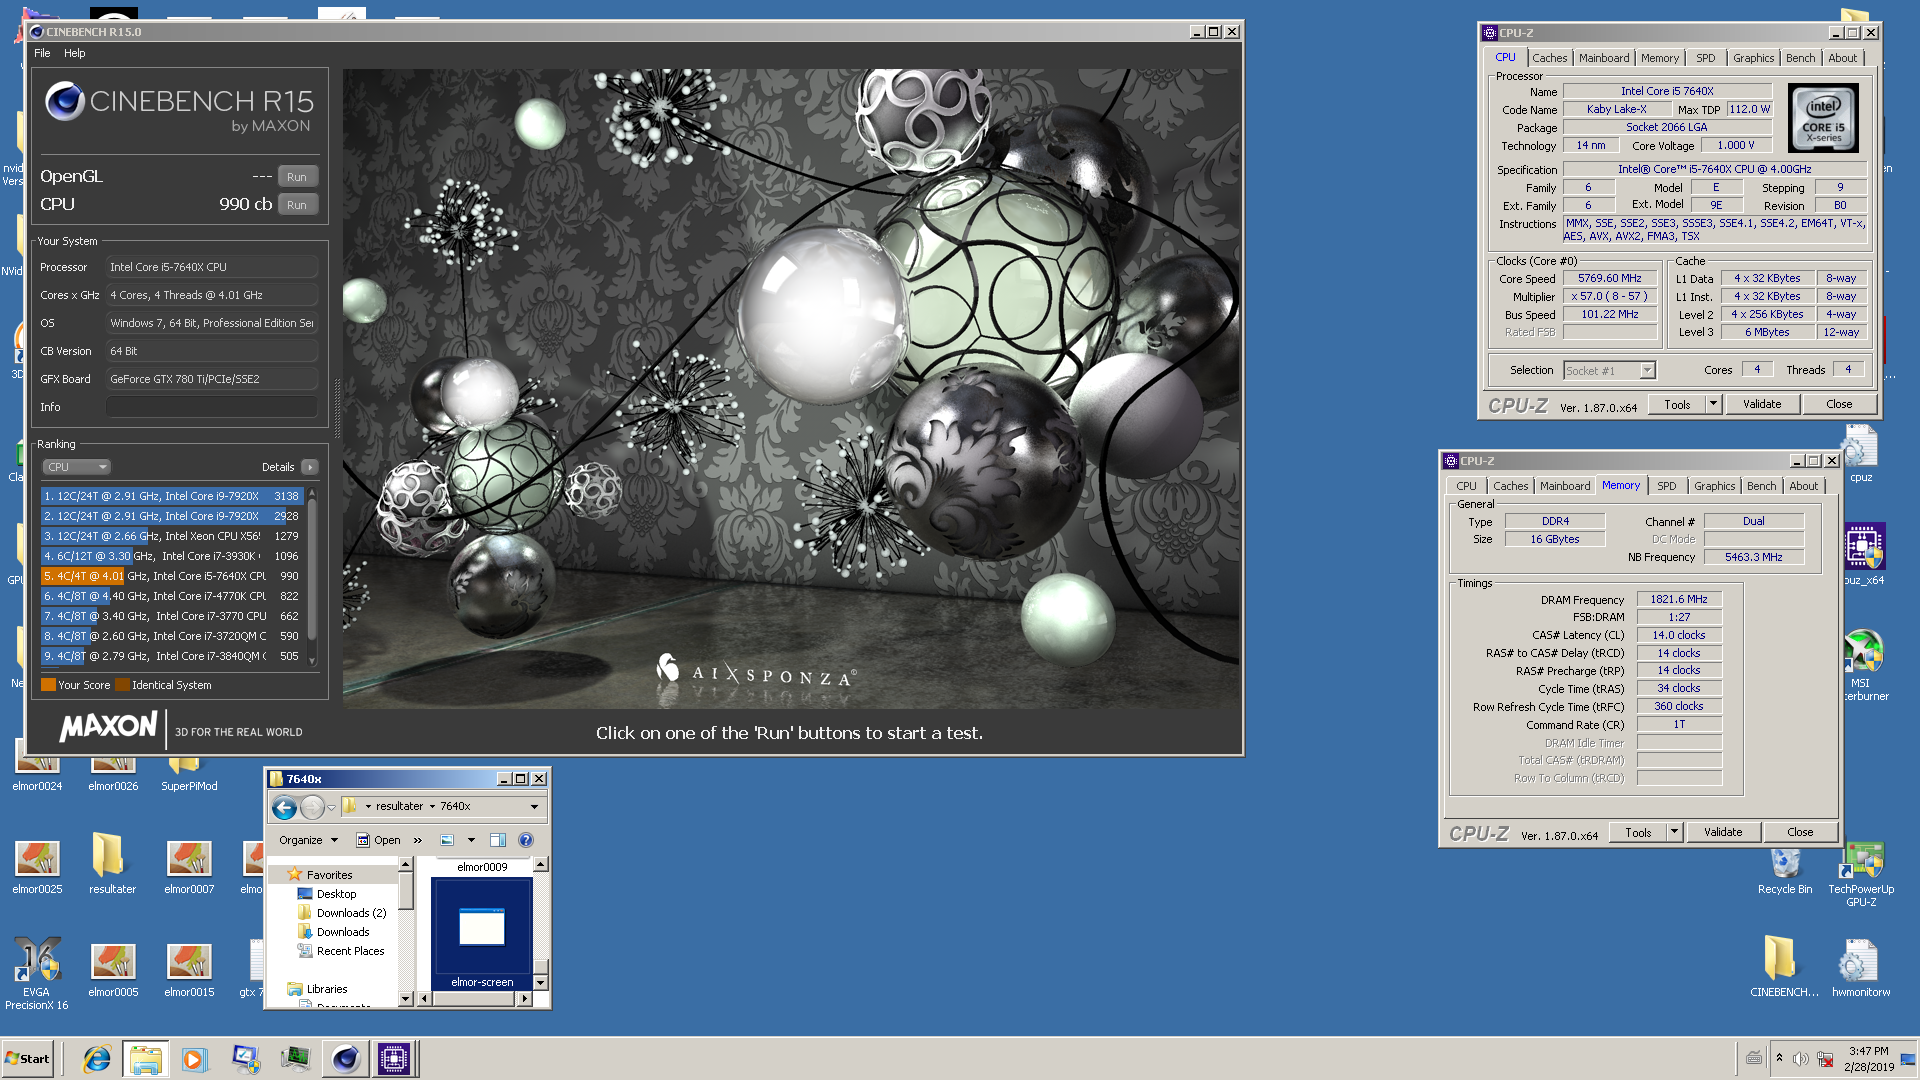Switch to Cinebench in the taskbar
This screenshot has width=1920, height=1080.
click(x=345, y=1059)
